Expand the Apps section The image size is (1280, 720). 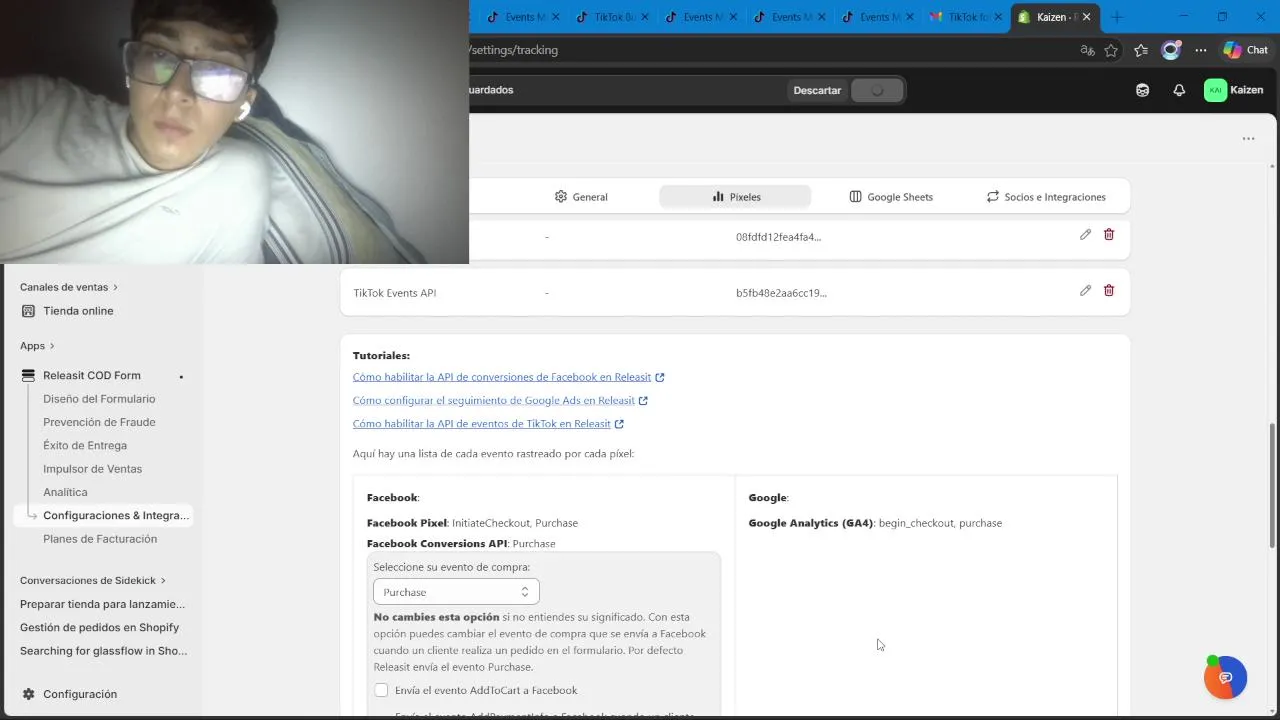37,346
